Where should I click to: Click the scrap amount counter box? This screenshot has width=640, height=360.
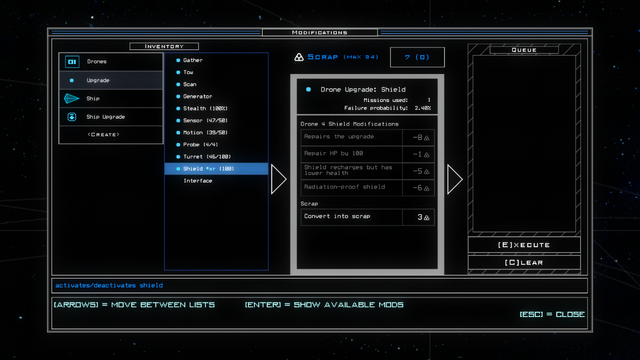(417, 57)
